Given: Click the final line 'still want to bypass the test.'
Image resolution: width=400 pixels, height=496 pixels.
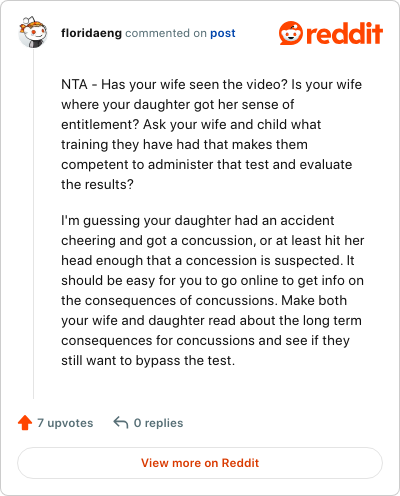Looking at the screenshot, I should tap(148, 360).
